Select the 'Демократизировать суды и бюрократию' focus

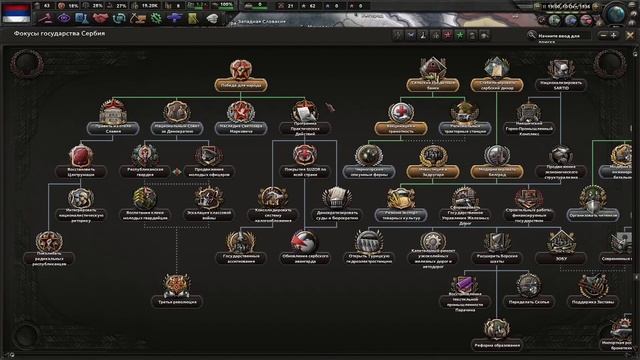pos(337,205)
